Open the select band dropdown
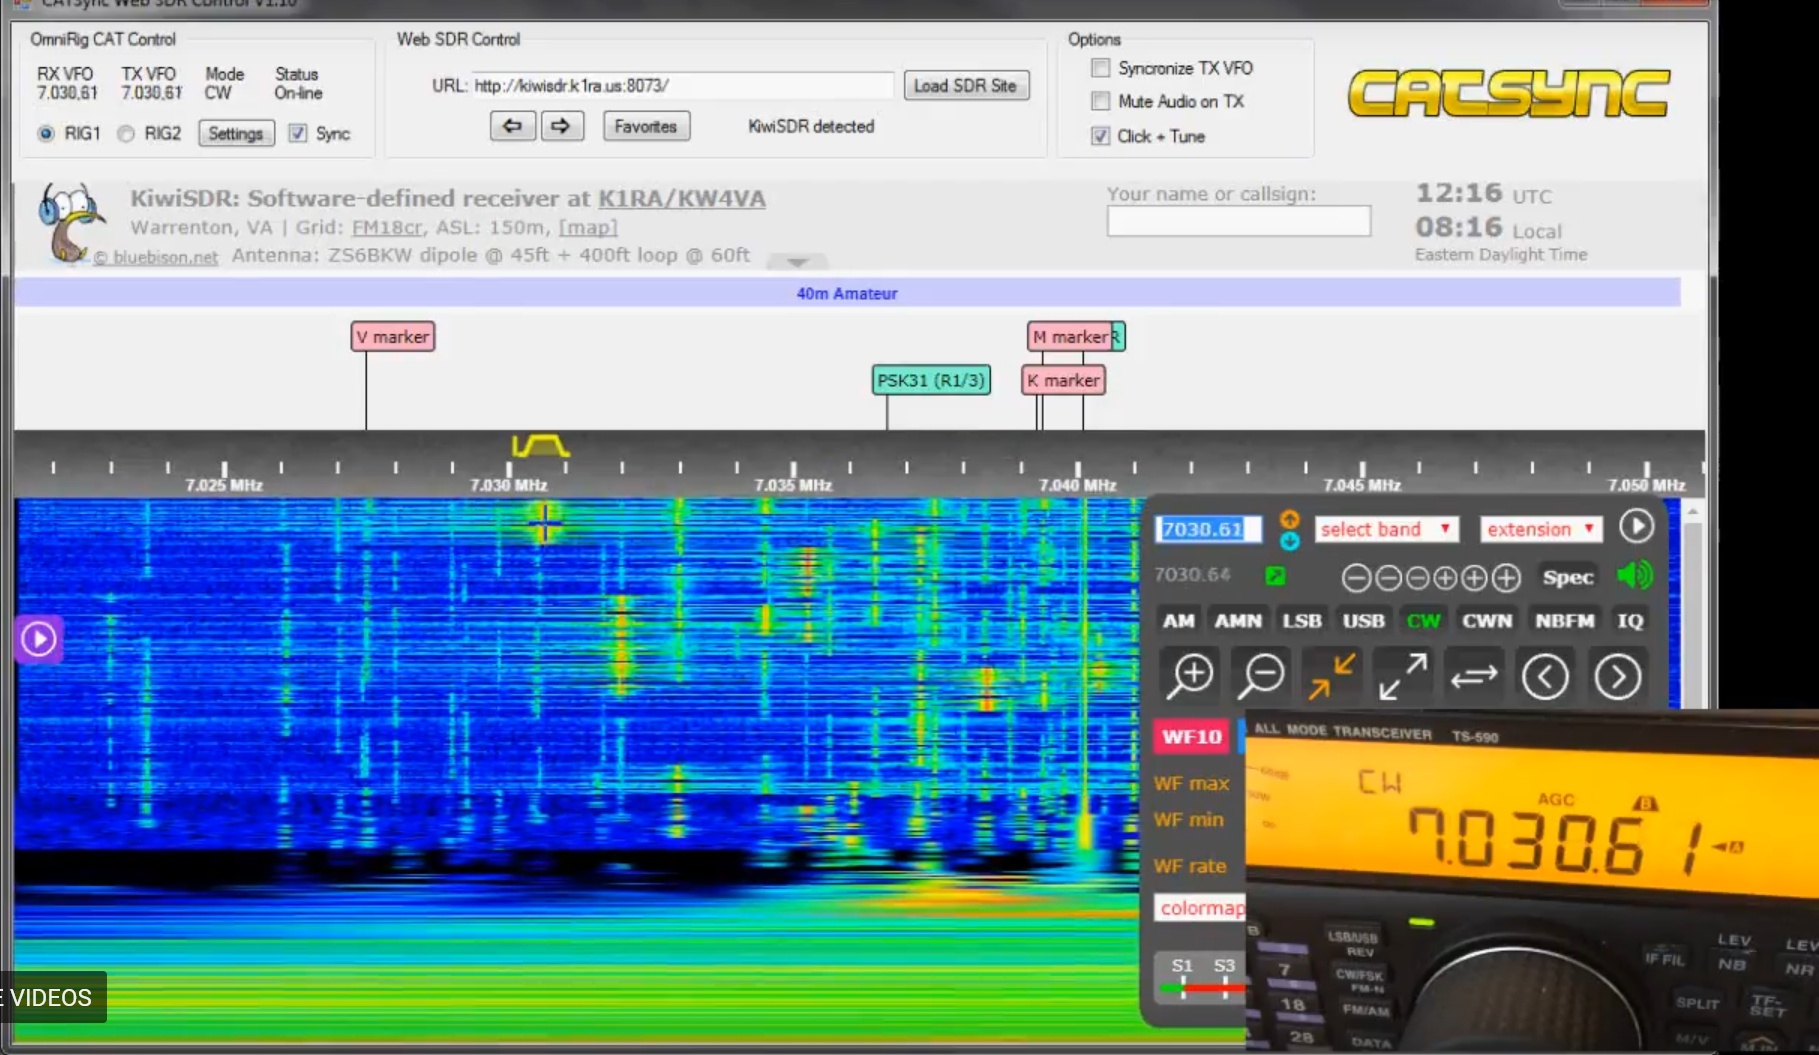This screenshot has width=1819, height=1055. [x=1386, y=529]
